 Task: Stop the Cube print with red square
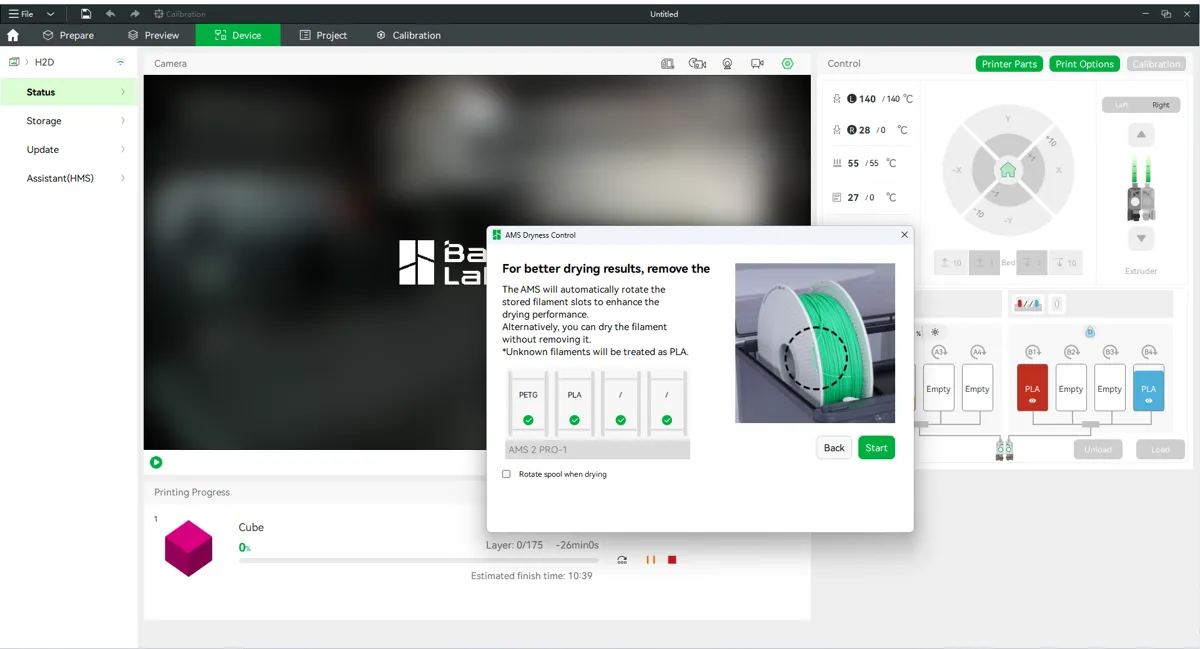(x=672, y=560)
